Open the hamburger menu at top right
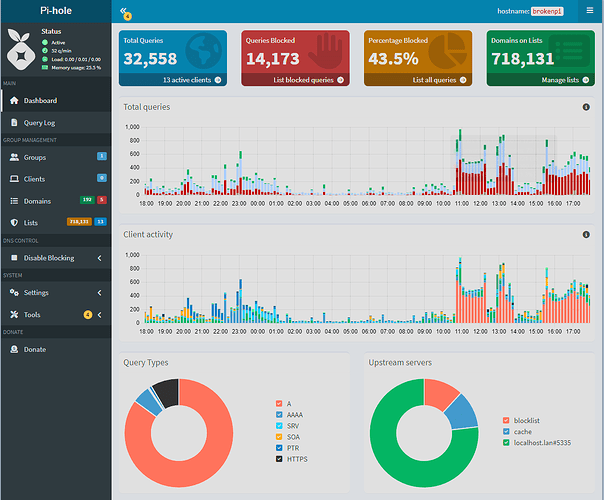604x500 pixels. tap(589, 11)
